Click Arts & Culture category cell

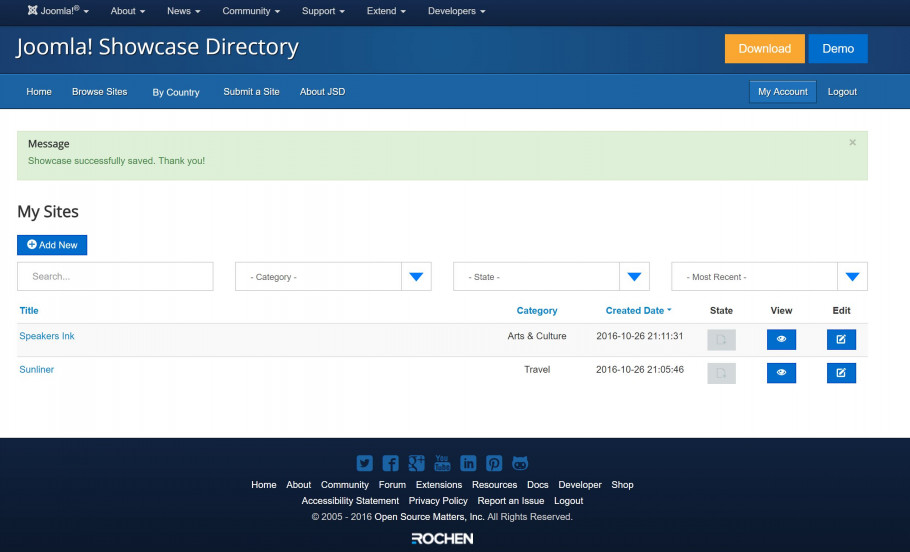tap(537, 336)
